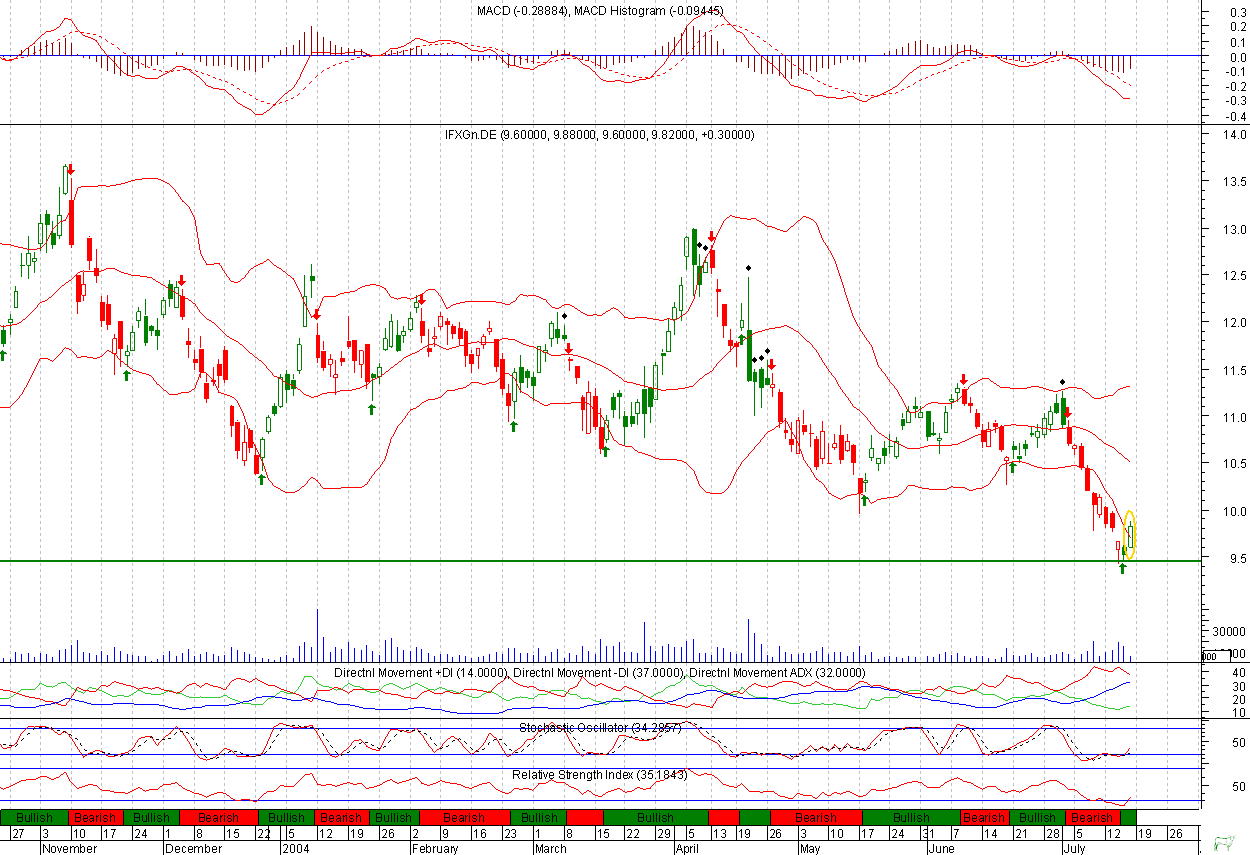Viewport: 1250px width, 855px height.
Task: Click the MACD indicator title label
Action: (x=600, y=10)
